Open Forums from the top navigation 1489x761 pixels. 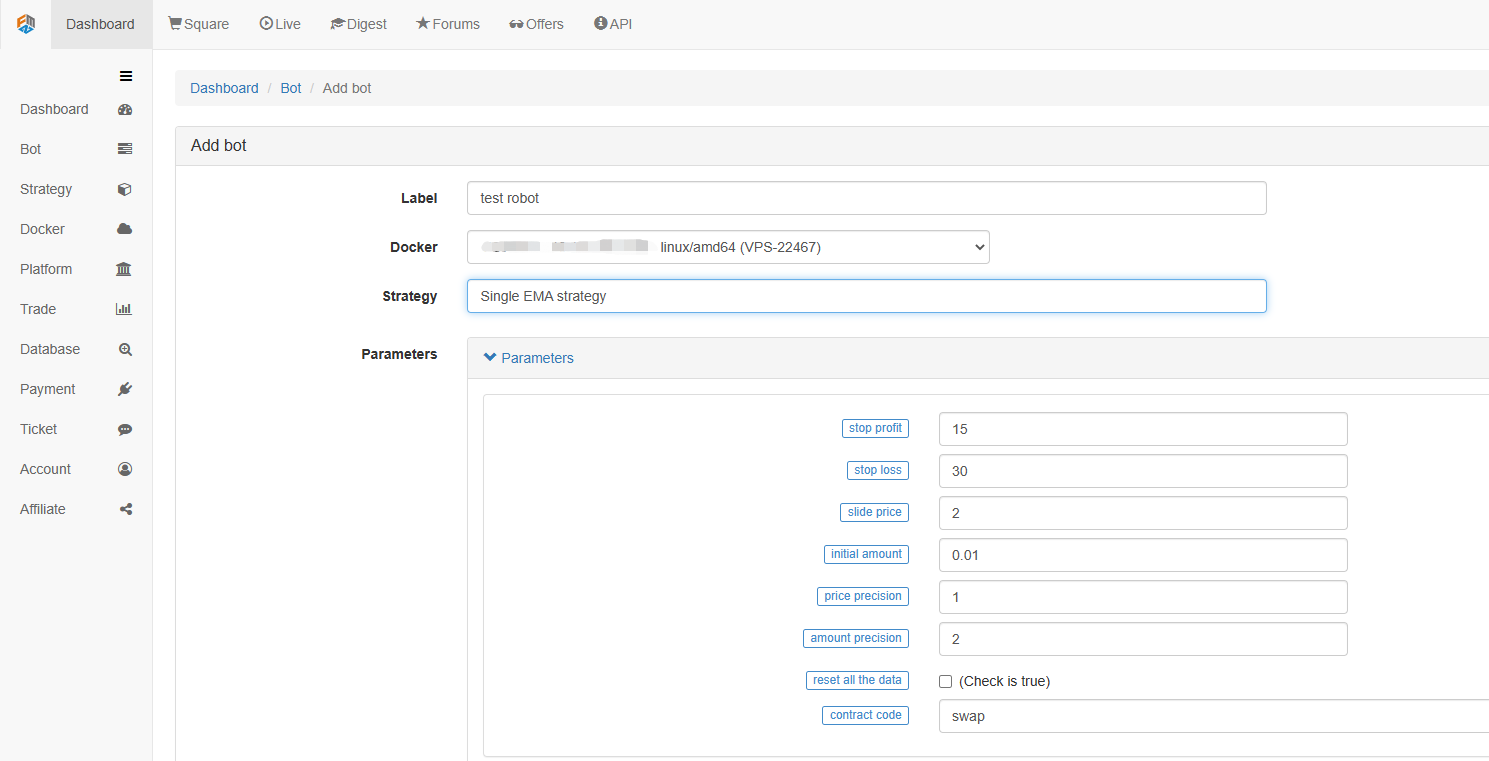pos(448,24)
